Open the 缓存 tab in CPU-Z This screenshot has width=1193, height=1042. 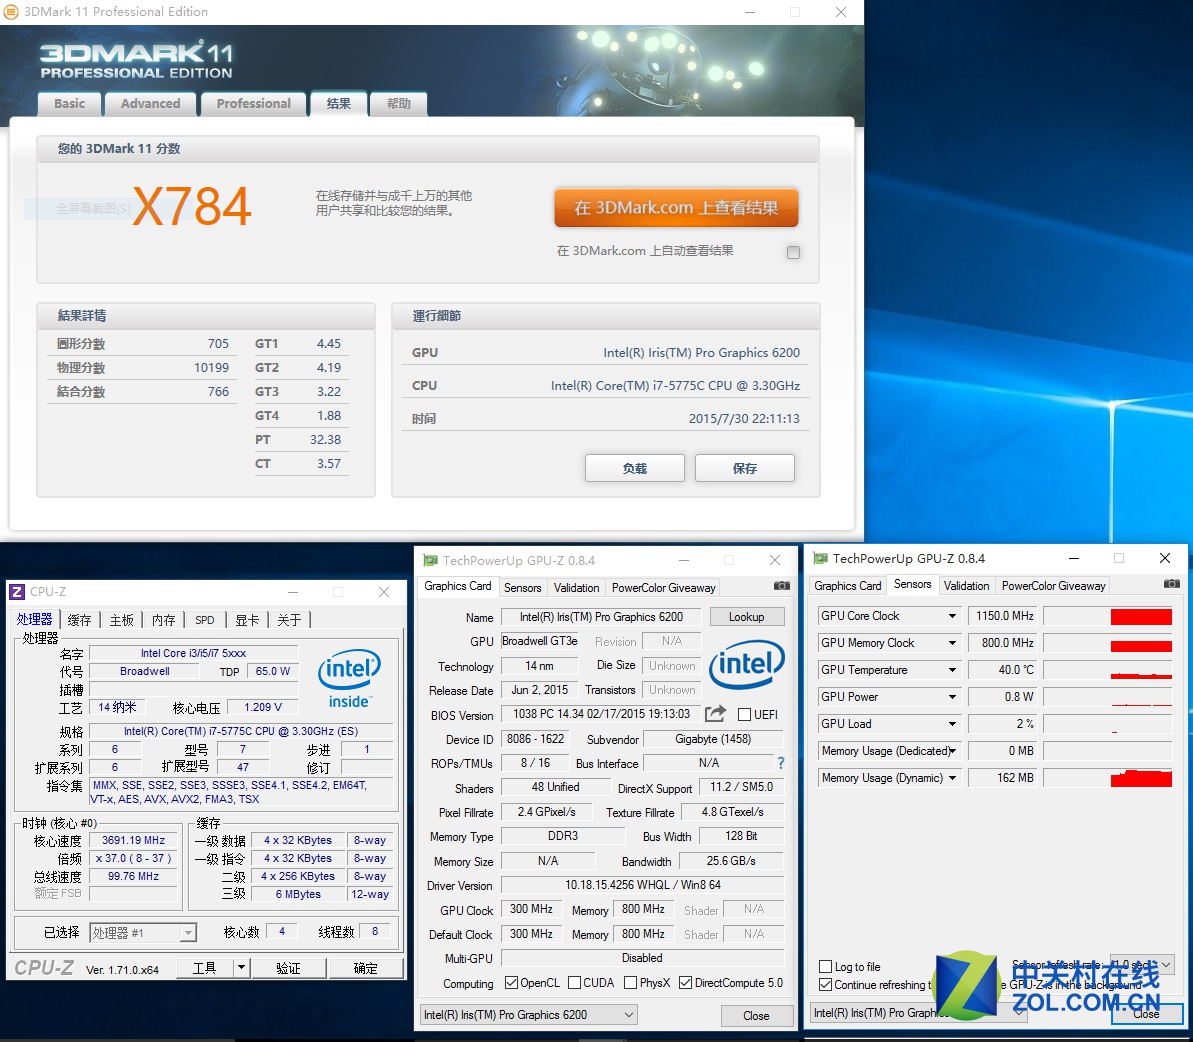pyautogui.click(x=79, y=620)
